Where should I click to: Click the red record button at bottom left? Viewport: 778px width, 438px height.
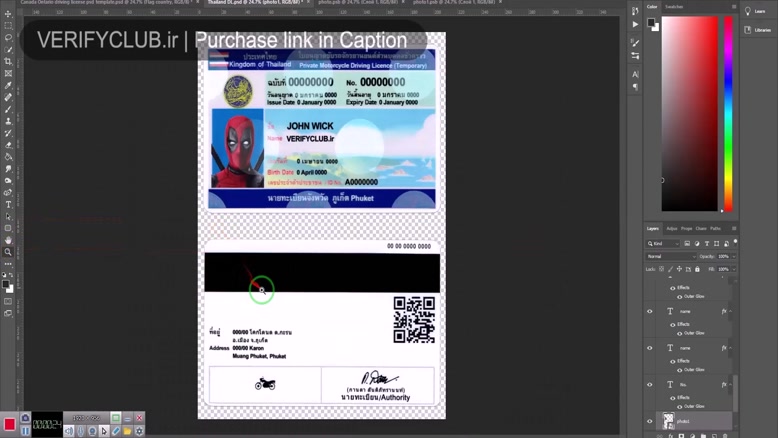click(x=10, y=424)
